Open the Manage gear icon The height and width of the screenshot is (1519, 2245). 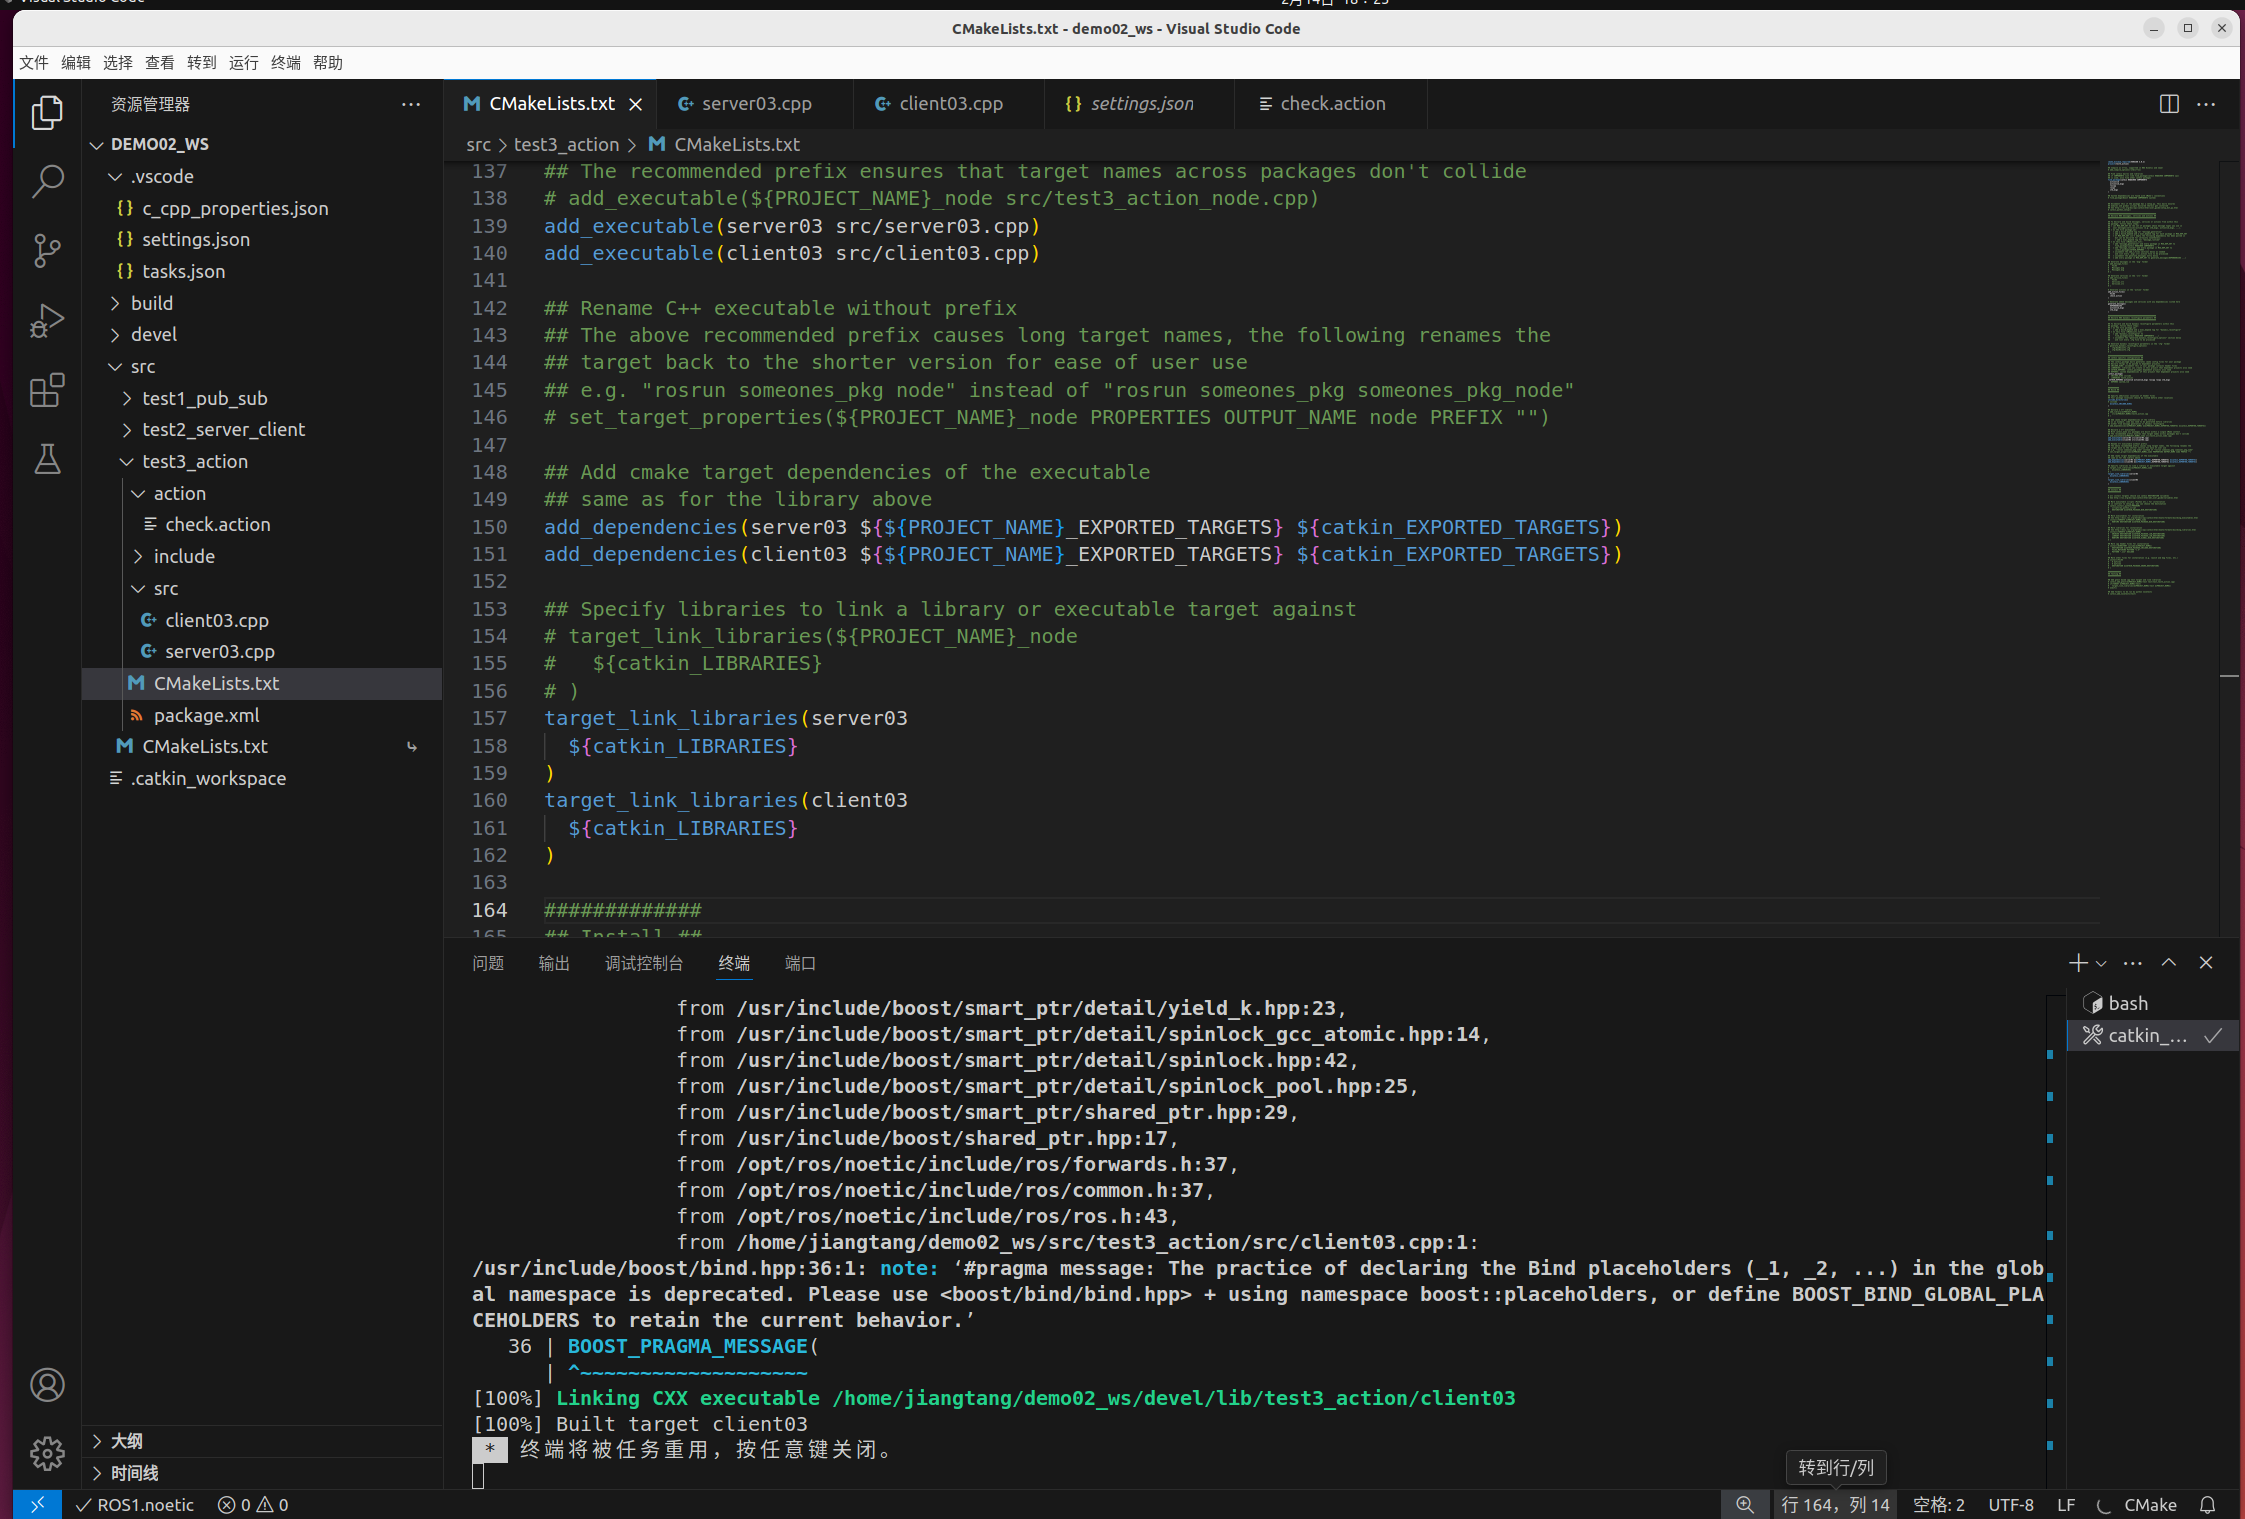click(47, 1452)
